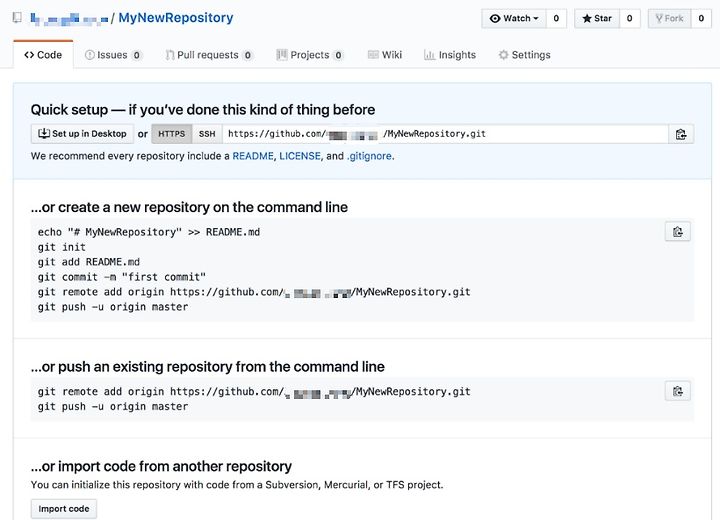The width and height of the screenshot is (720, 520).
Task: Open the watchers count
Action: (556, 18)
